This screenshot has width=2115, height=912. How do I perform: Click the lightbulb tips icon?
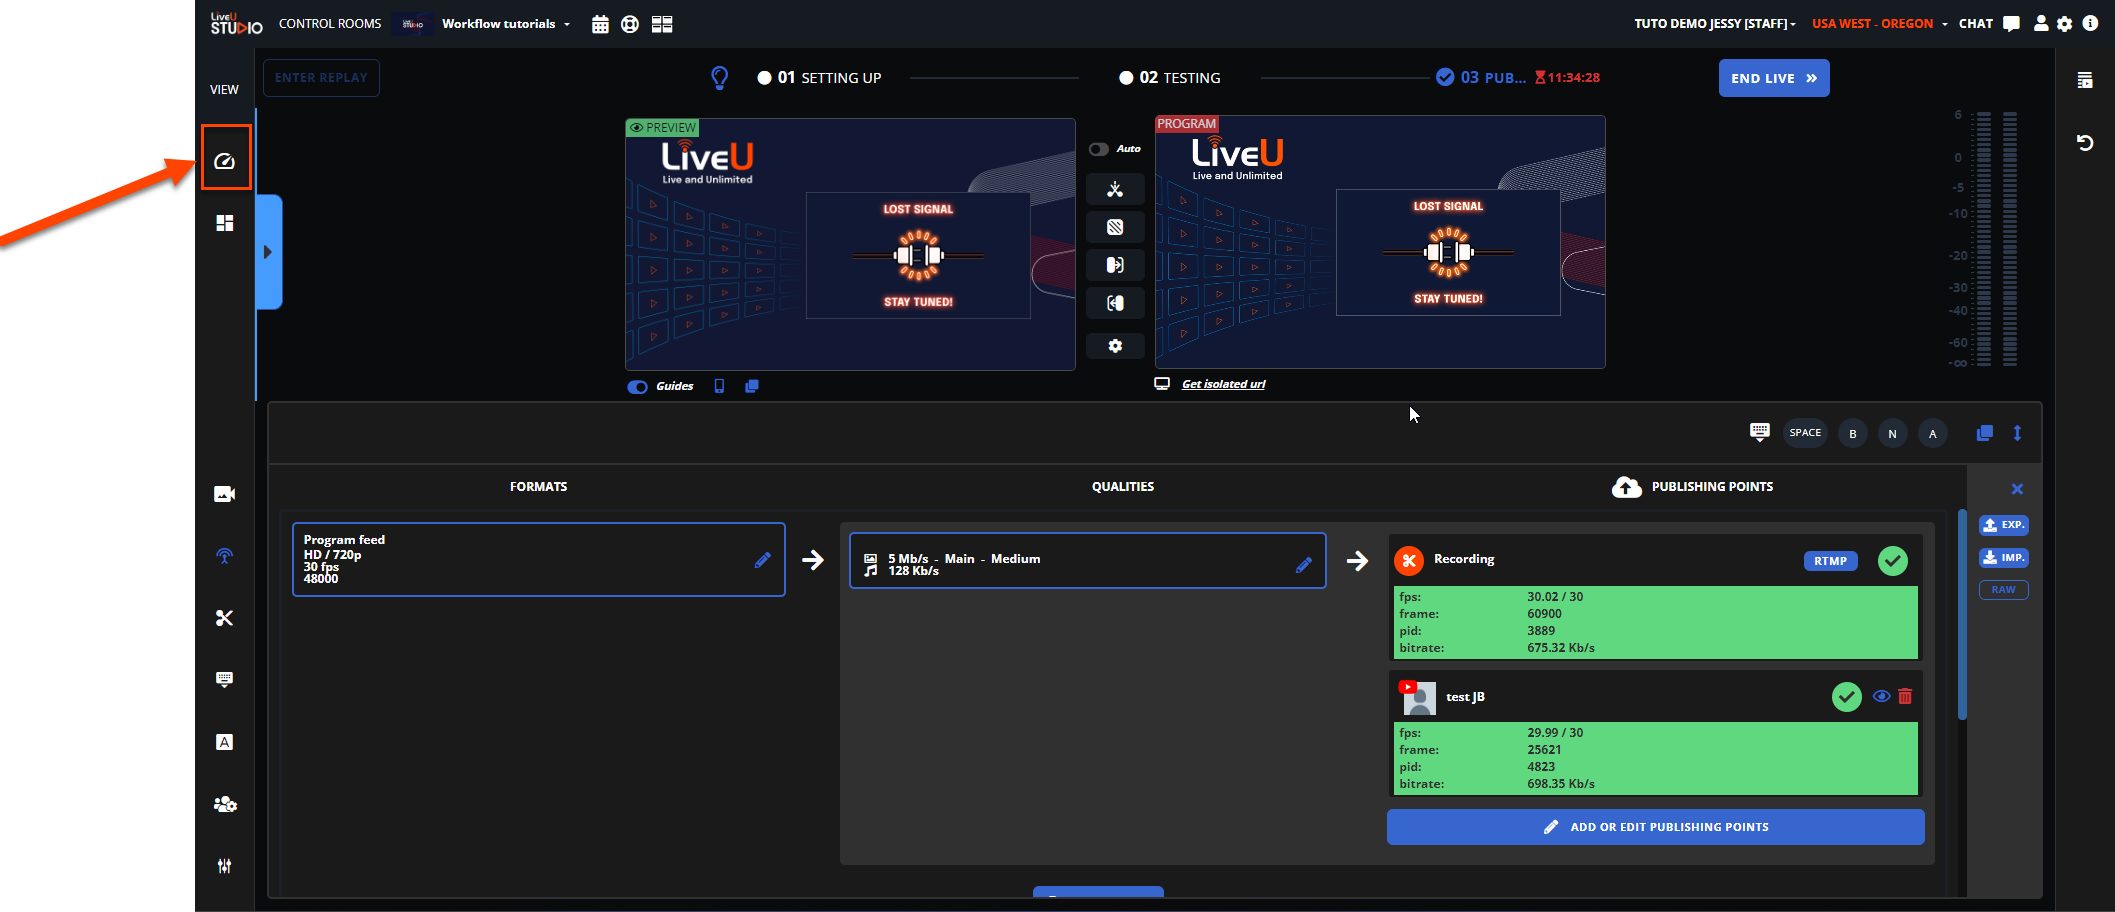point(719,78)
